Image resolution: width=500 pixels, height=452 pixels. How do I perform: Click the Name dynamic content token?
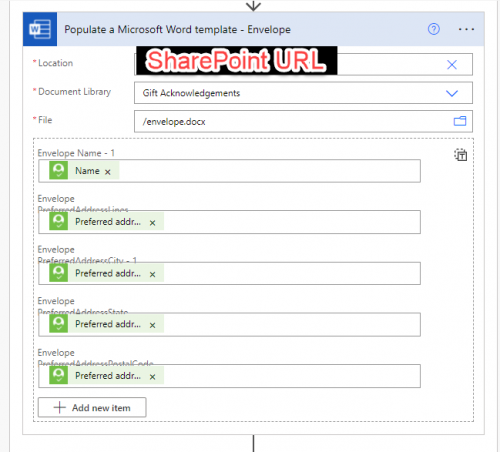click(84, 171)
